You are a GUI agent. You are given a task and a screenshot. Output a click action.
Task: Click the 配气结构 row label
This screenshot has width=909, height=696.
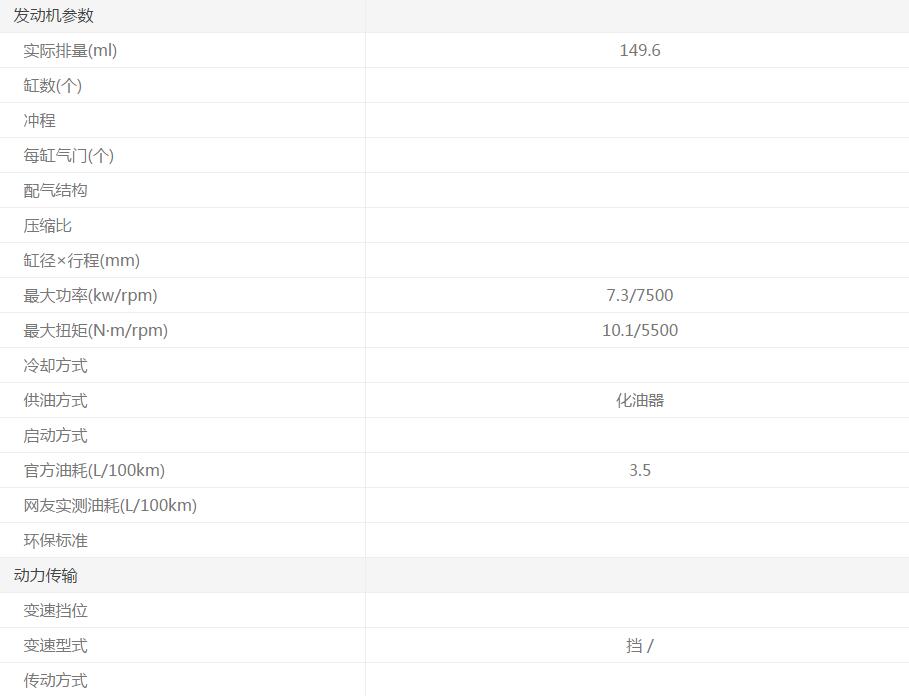(x=56, y=191)
